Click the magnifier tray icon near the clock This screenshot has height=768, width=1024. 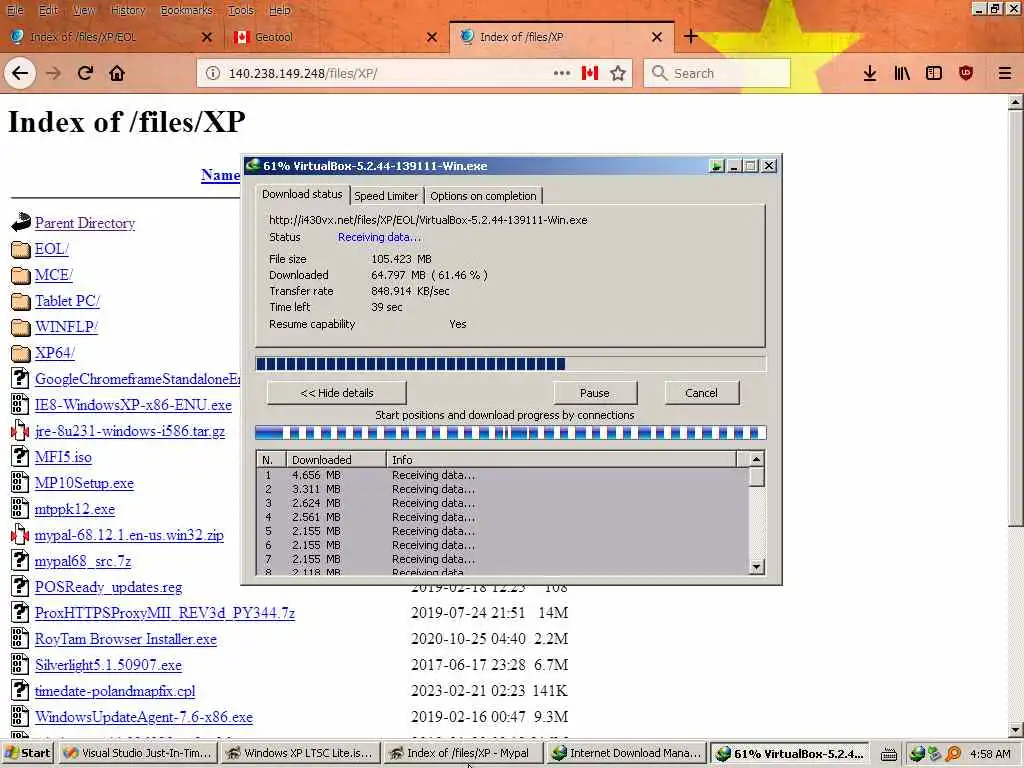point(953,754)
